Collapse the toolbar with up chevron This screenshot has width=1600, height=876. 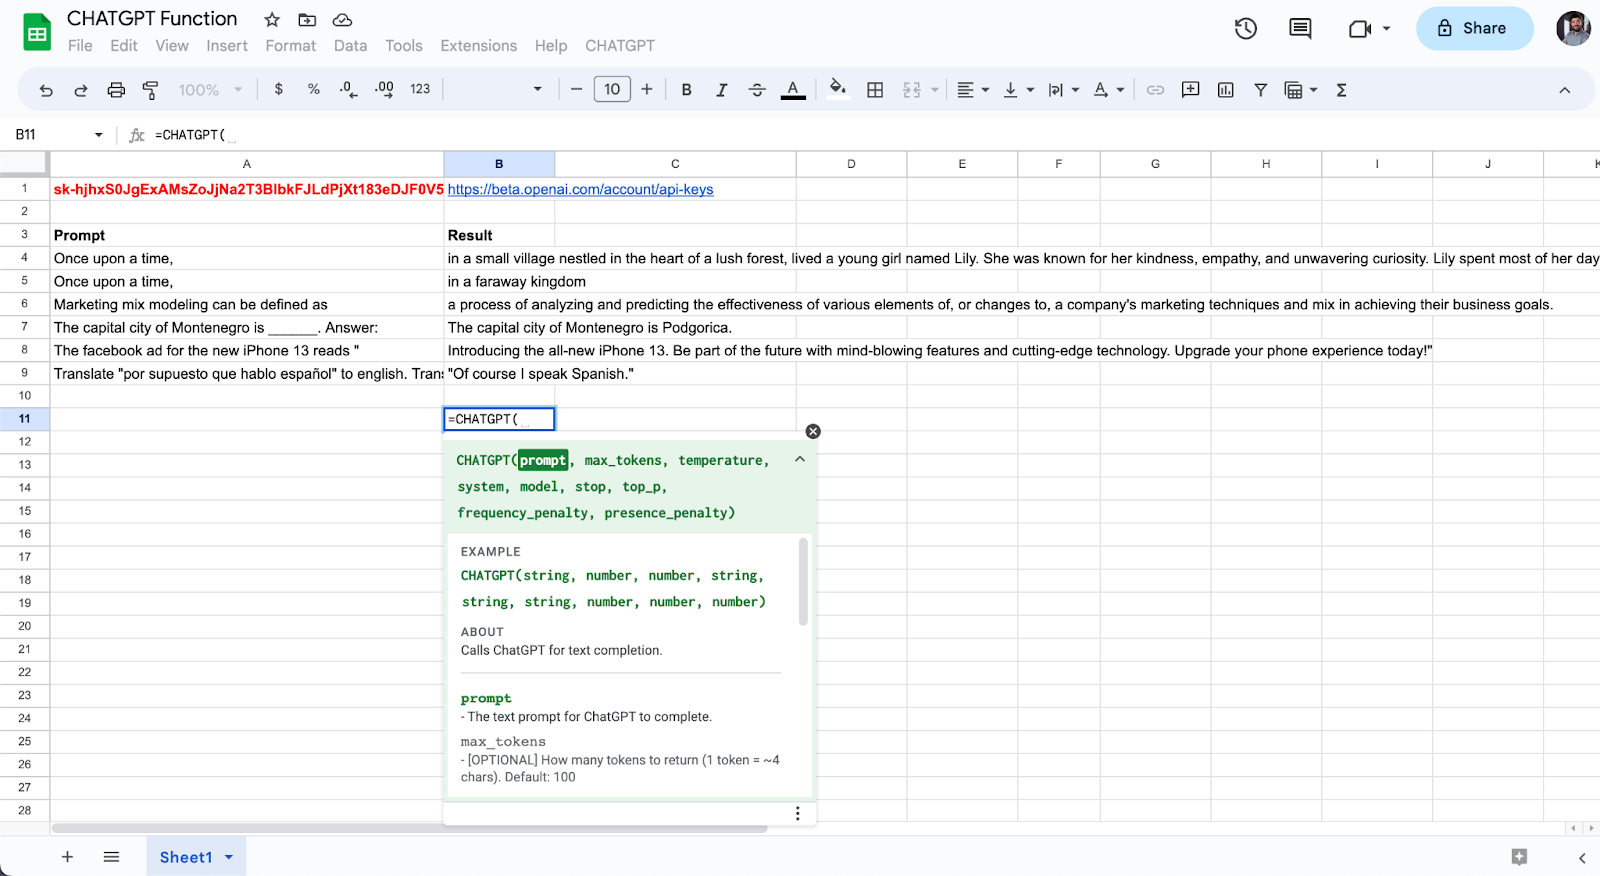click(x=1564, y=90)
